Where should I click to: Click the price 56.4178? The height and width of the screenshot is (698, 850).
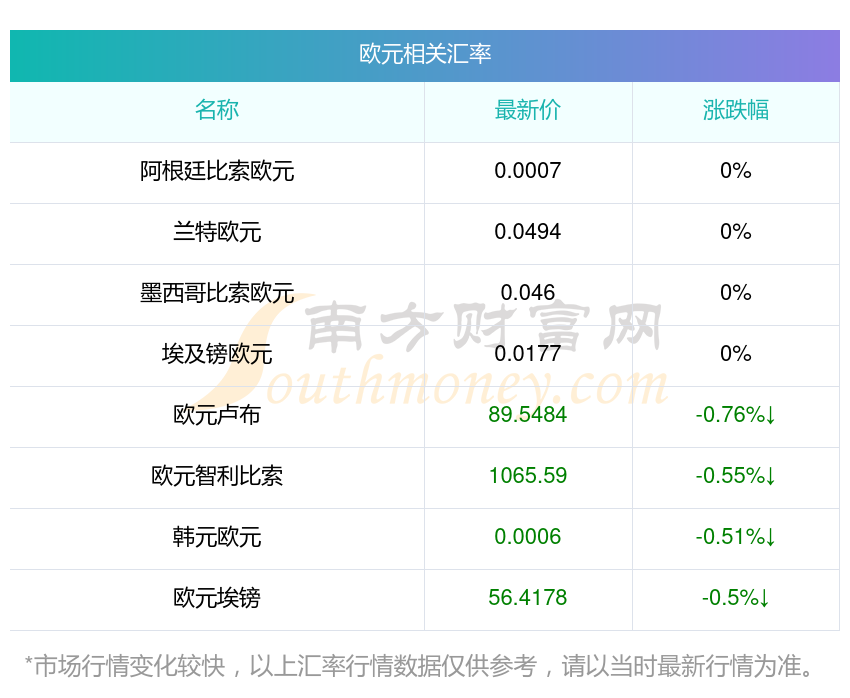point(527,598)
